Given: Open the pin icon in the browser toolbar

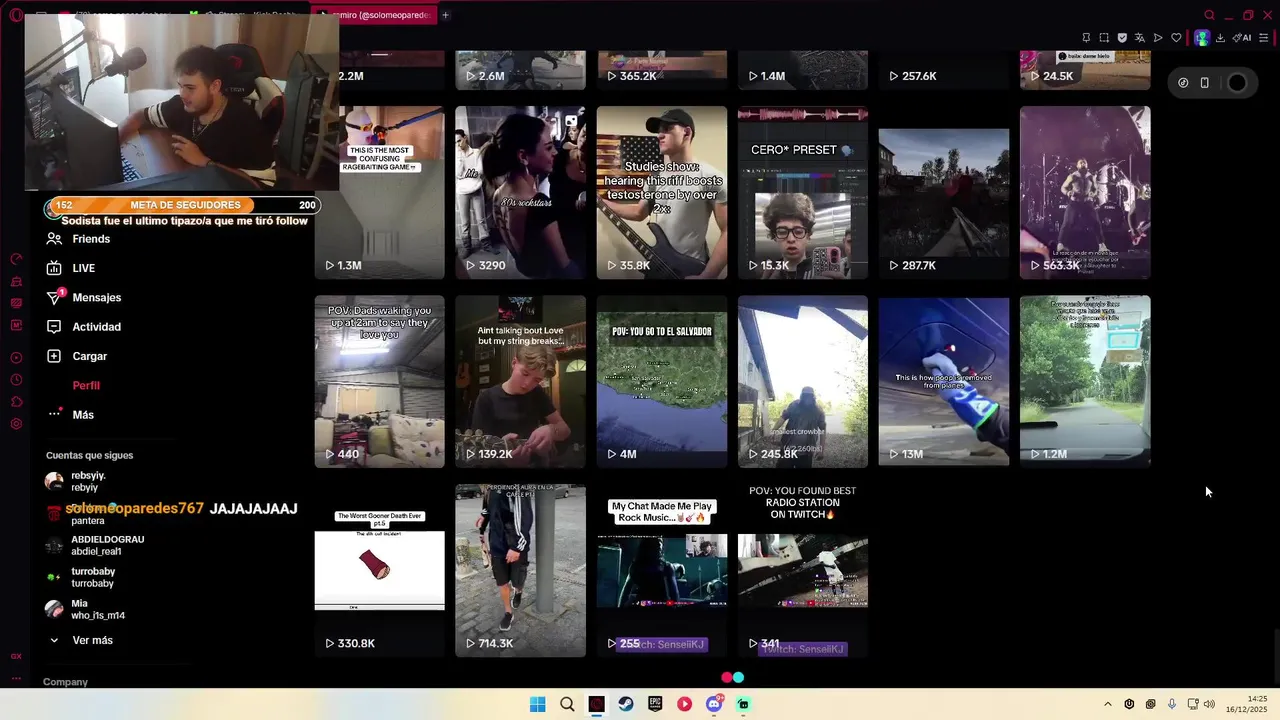Looking at the screenshot, I should (1086, 38).
